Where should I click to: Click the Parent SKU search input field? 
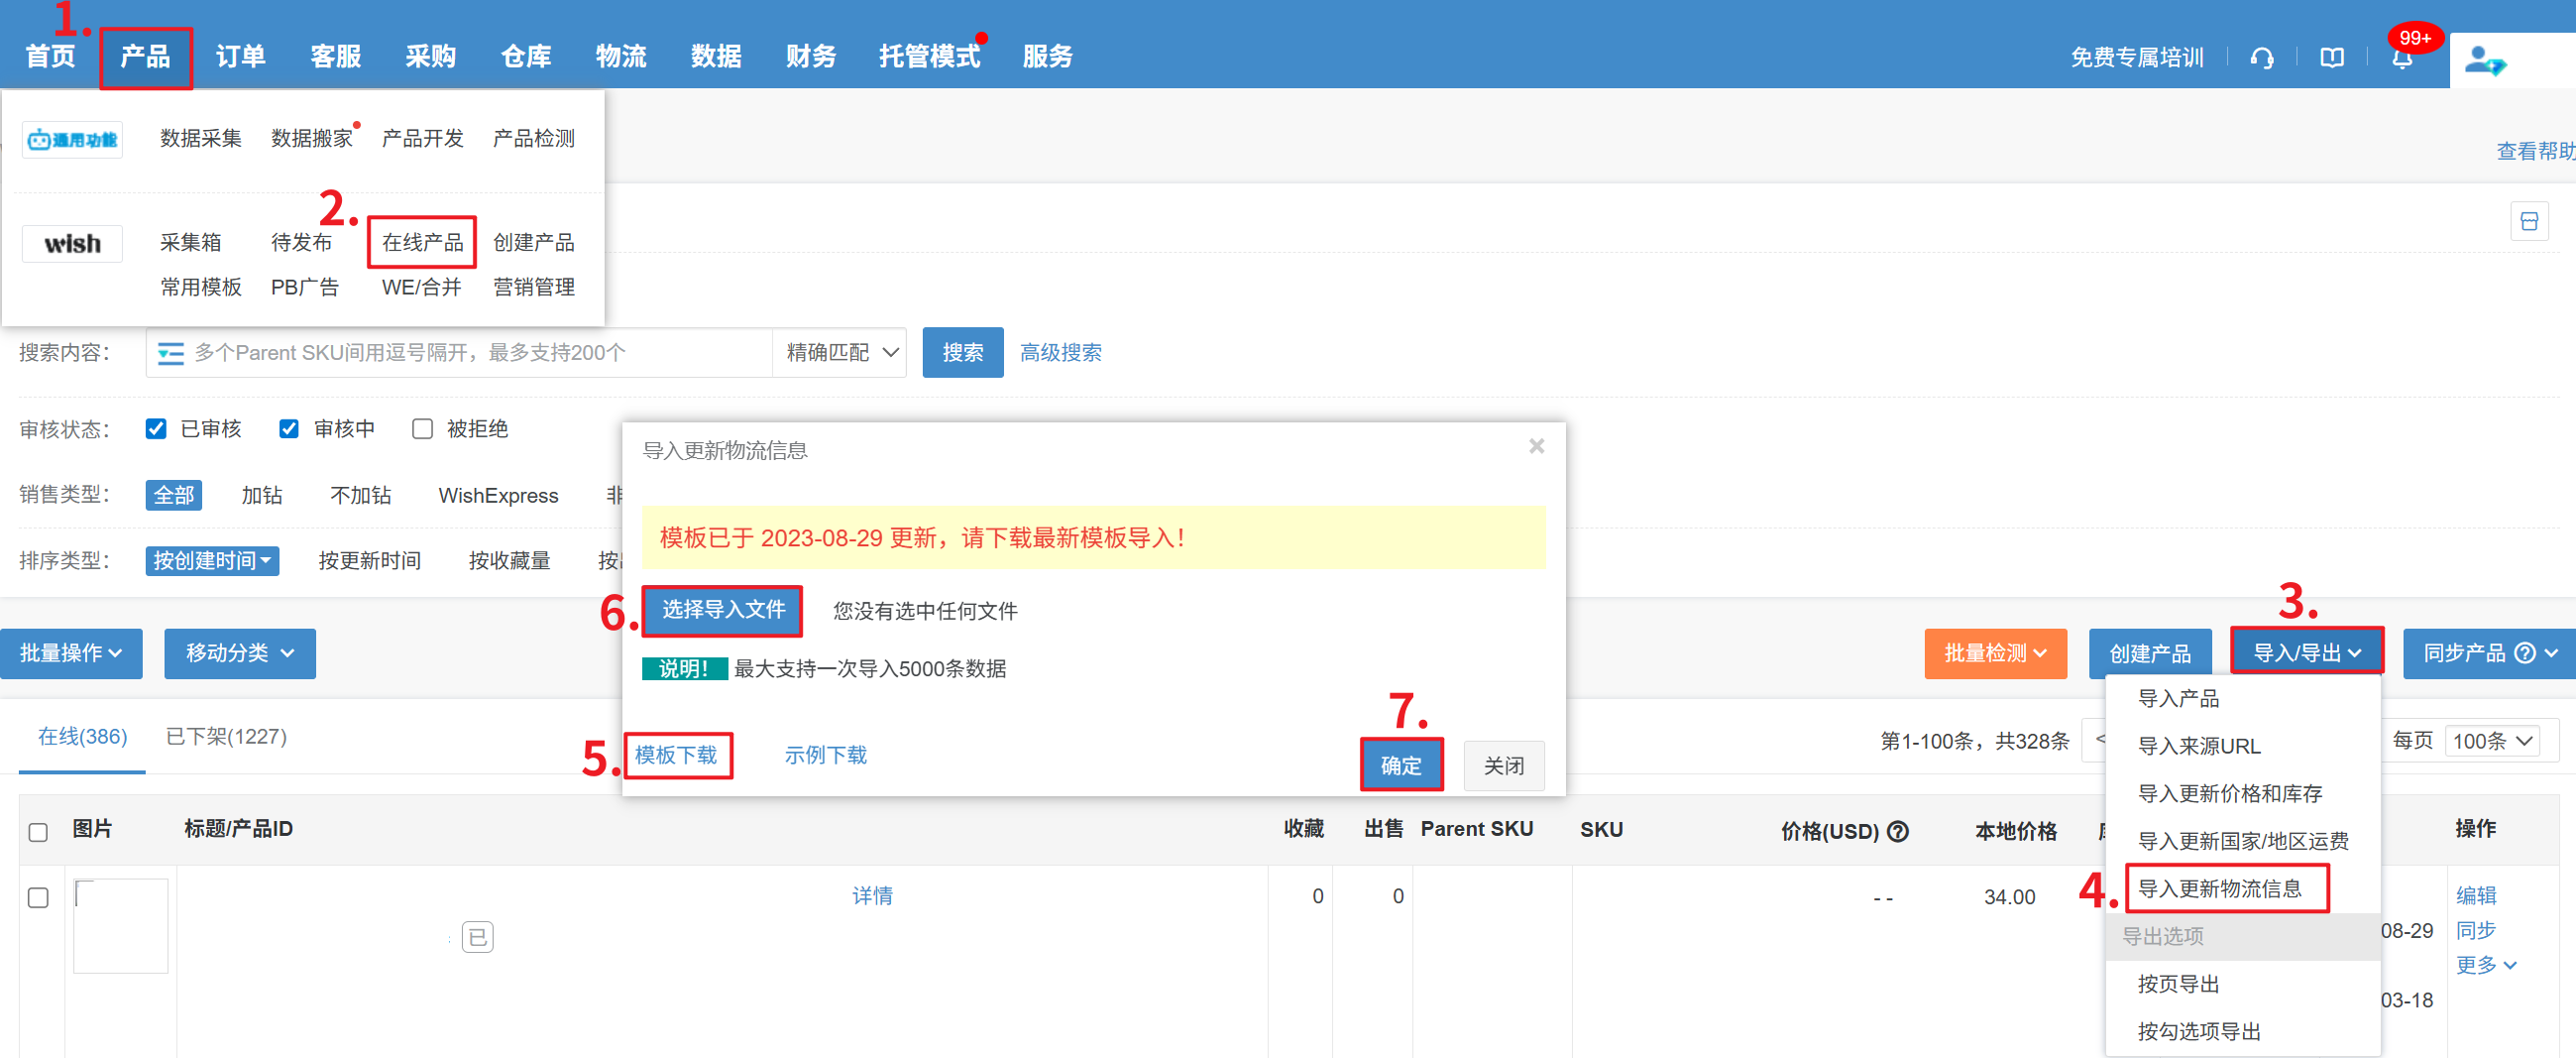coord(478,353)
